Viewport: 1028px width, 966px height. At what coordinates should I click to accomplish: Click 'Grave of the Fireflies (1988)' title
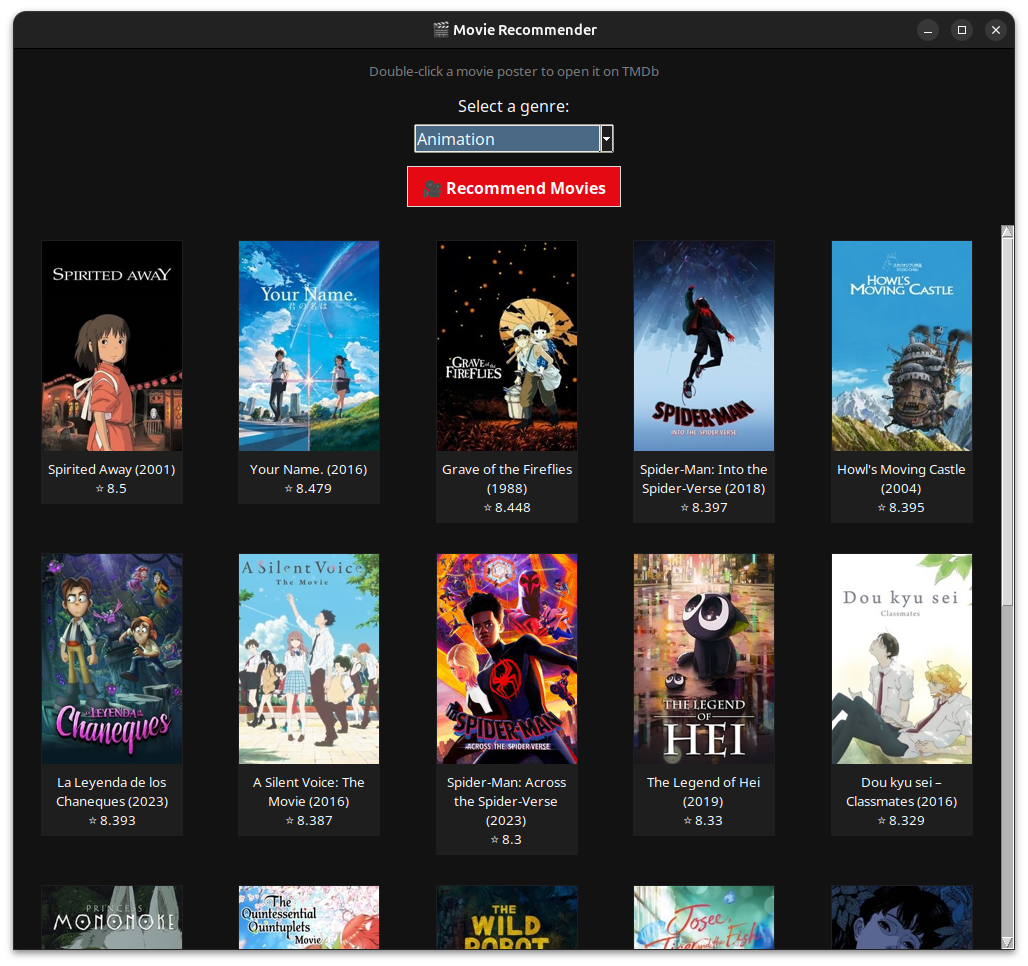507,479
